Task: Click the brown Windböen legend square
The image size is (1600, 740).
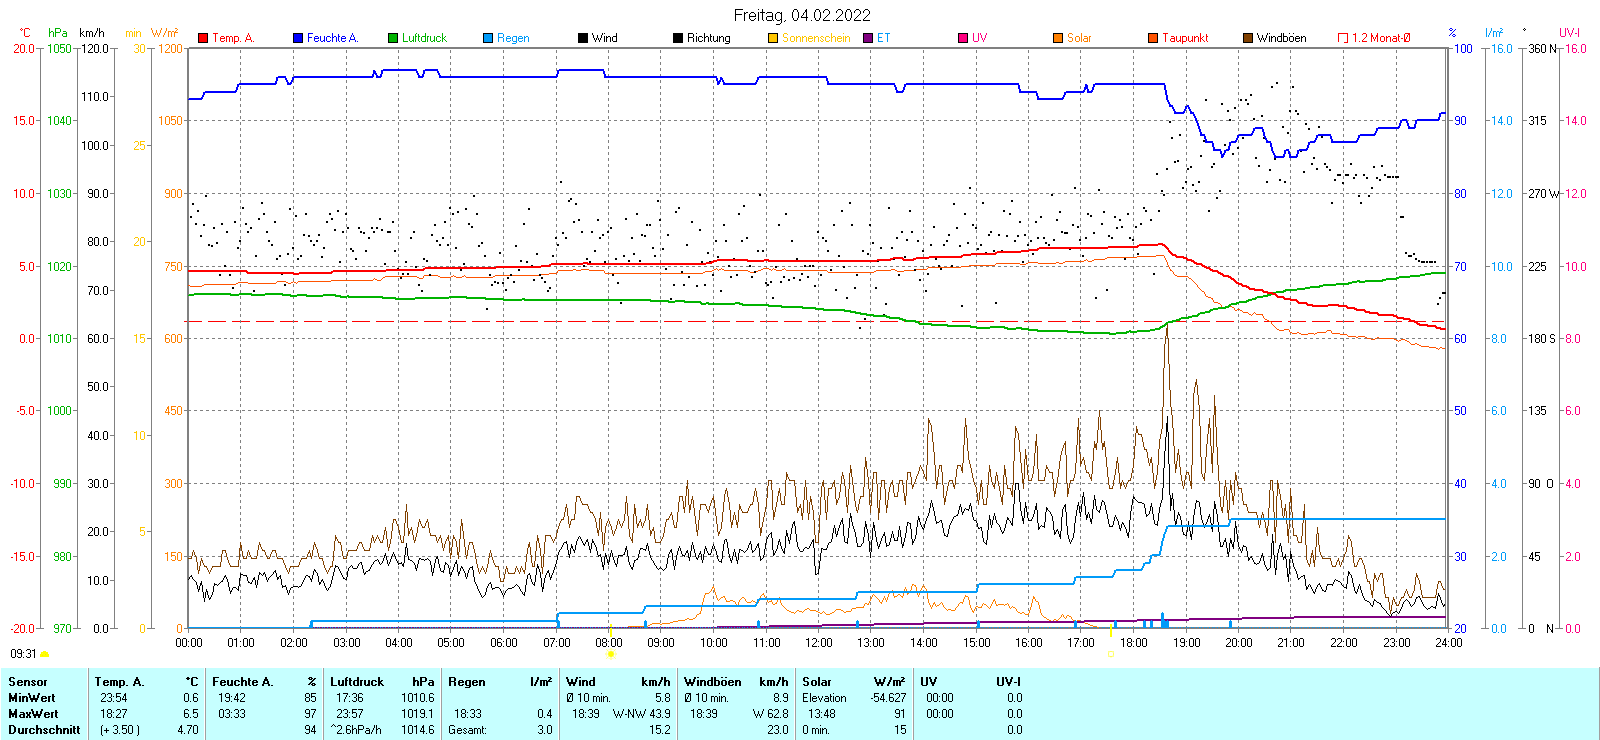Action: point(1248,38)
